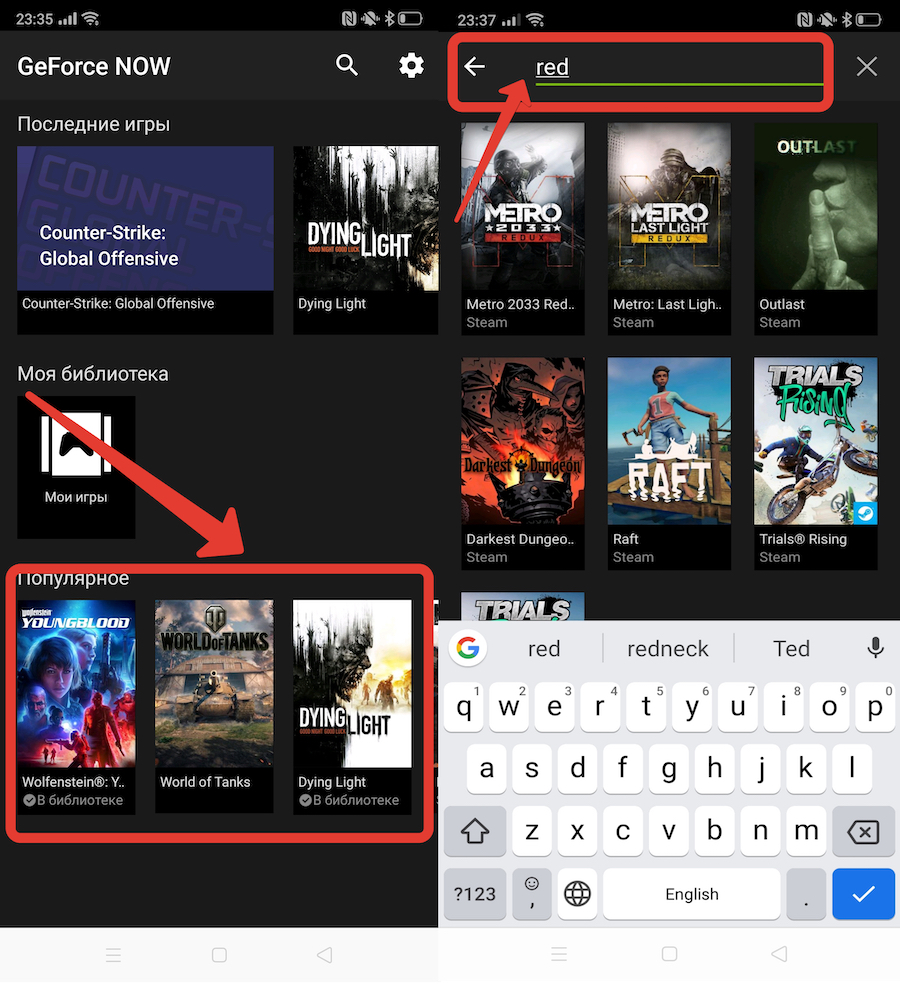Tap the globe language switch key
Viewport: 900px width, 985px height.
click(x=577, y=894)
